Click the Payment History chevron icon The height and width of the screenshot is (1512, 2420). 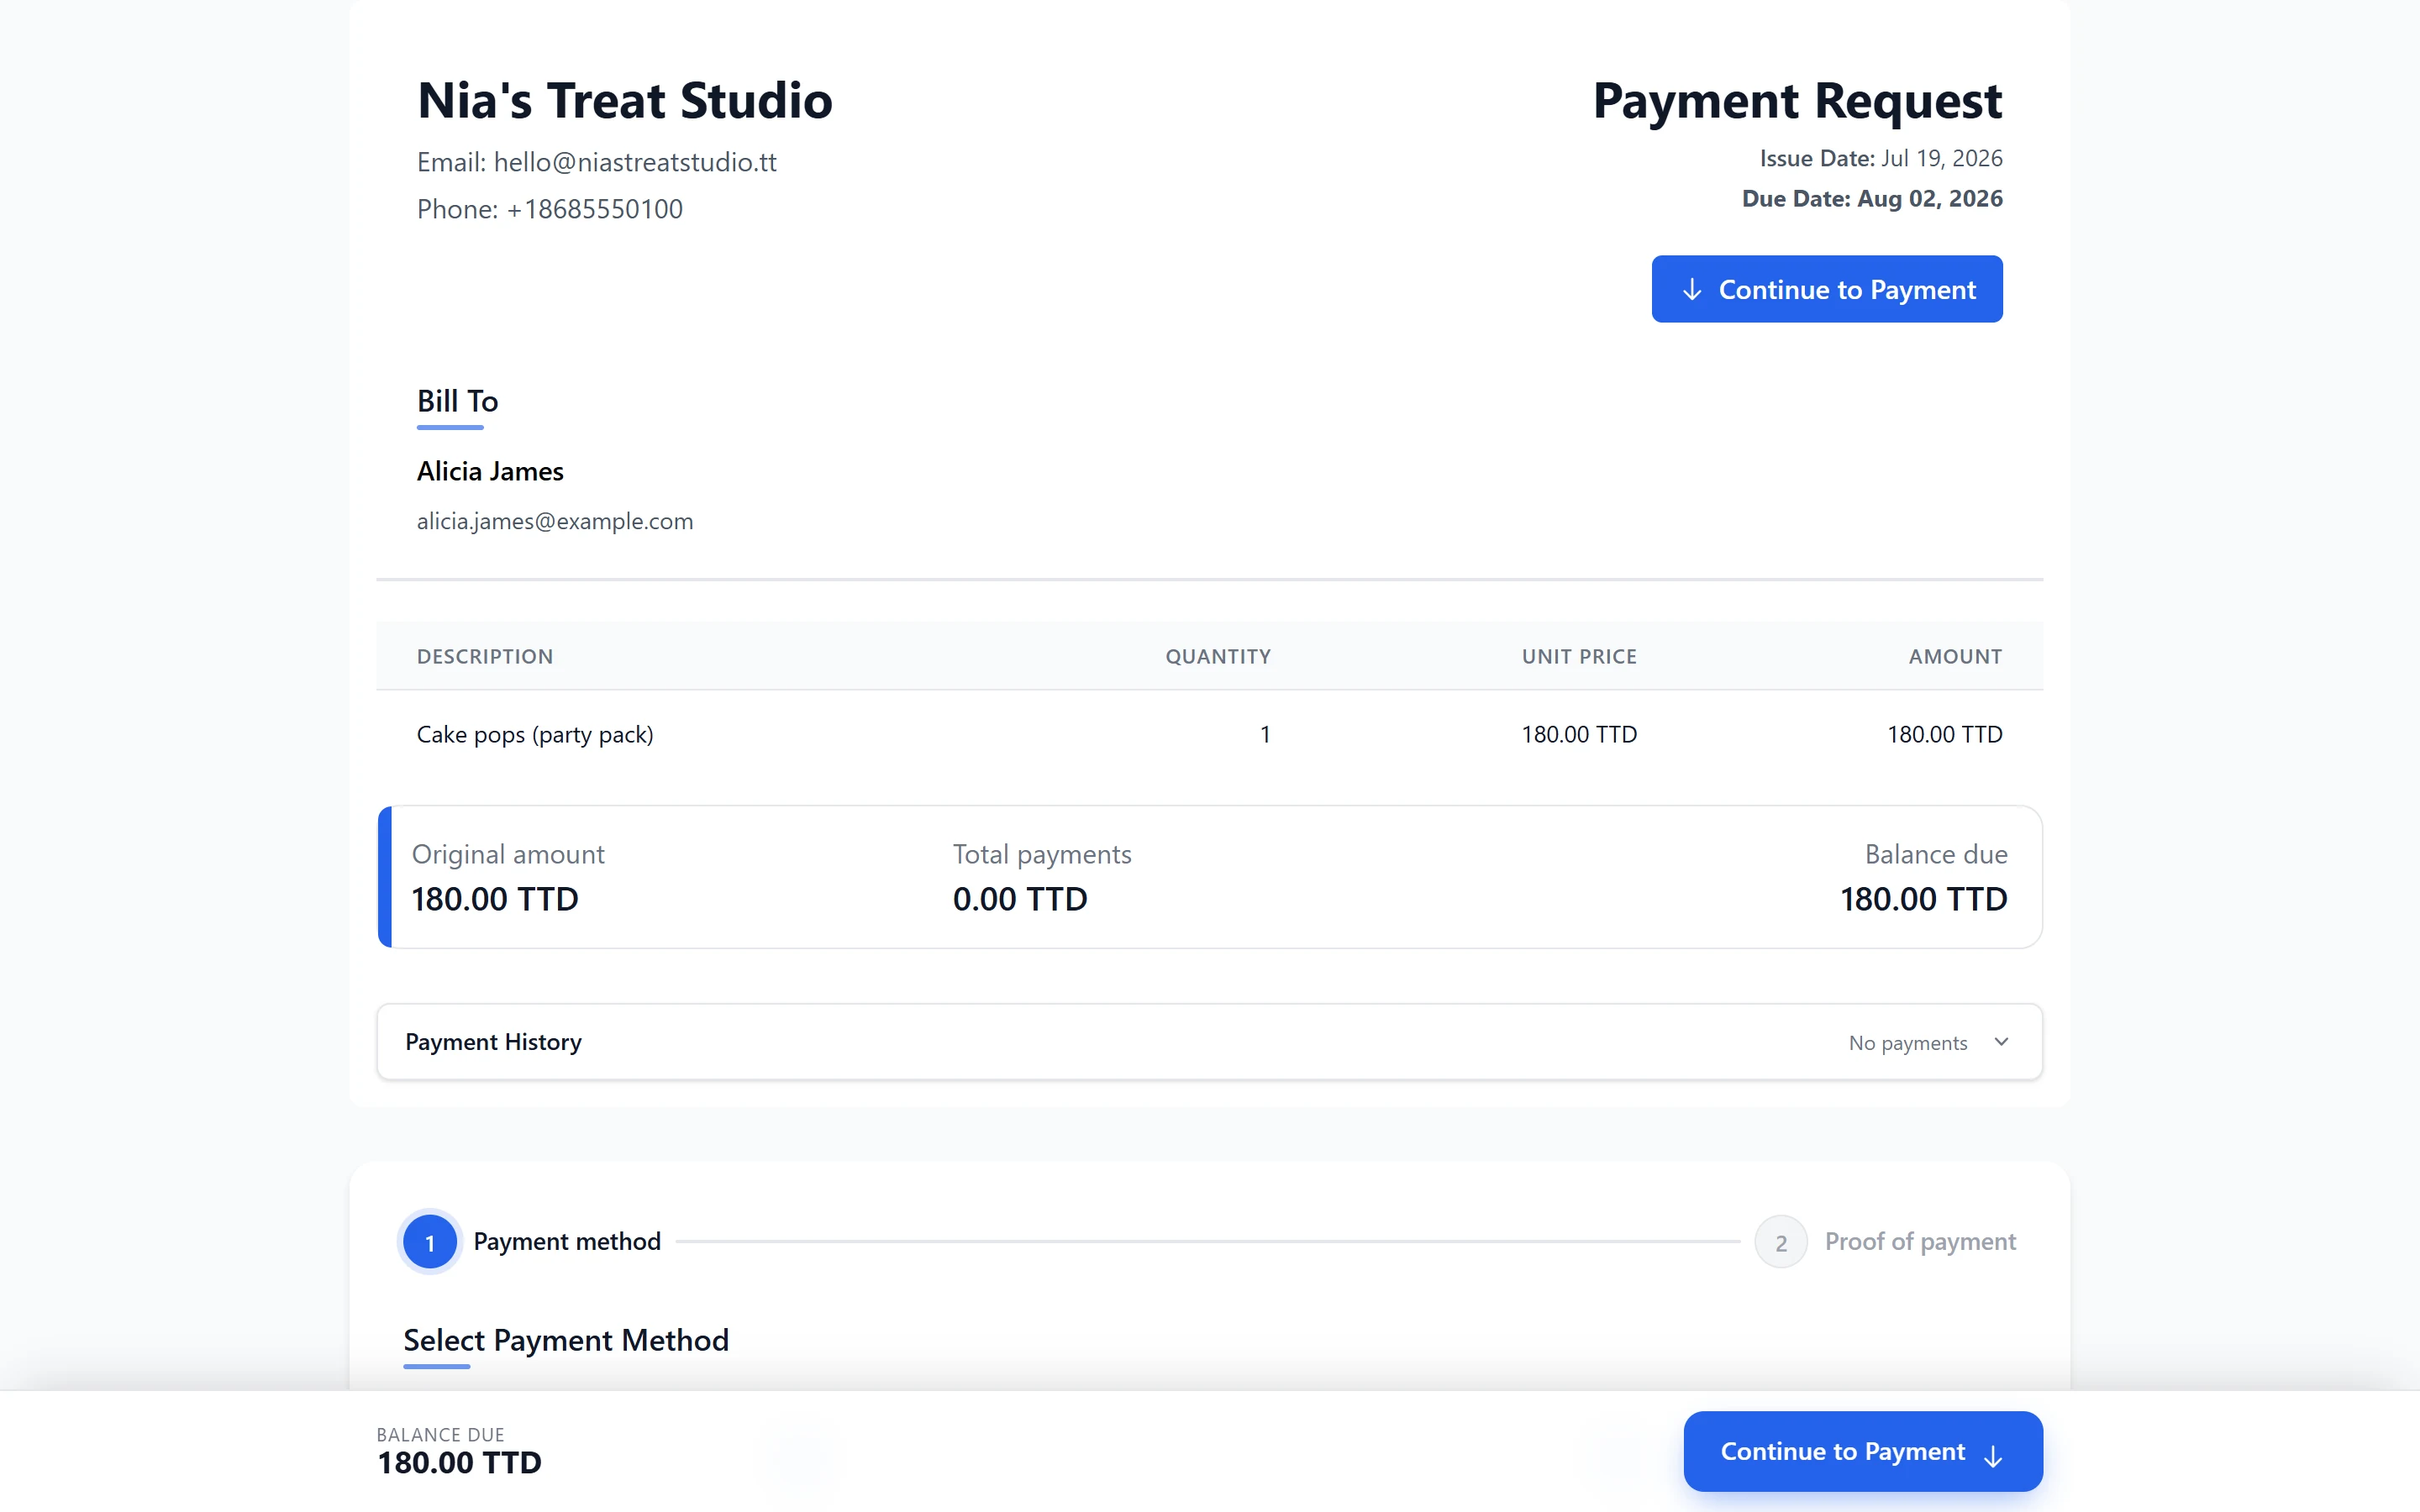[x=2001, y=1042]
